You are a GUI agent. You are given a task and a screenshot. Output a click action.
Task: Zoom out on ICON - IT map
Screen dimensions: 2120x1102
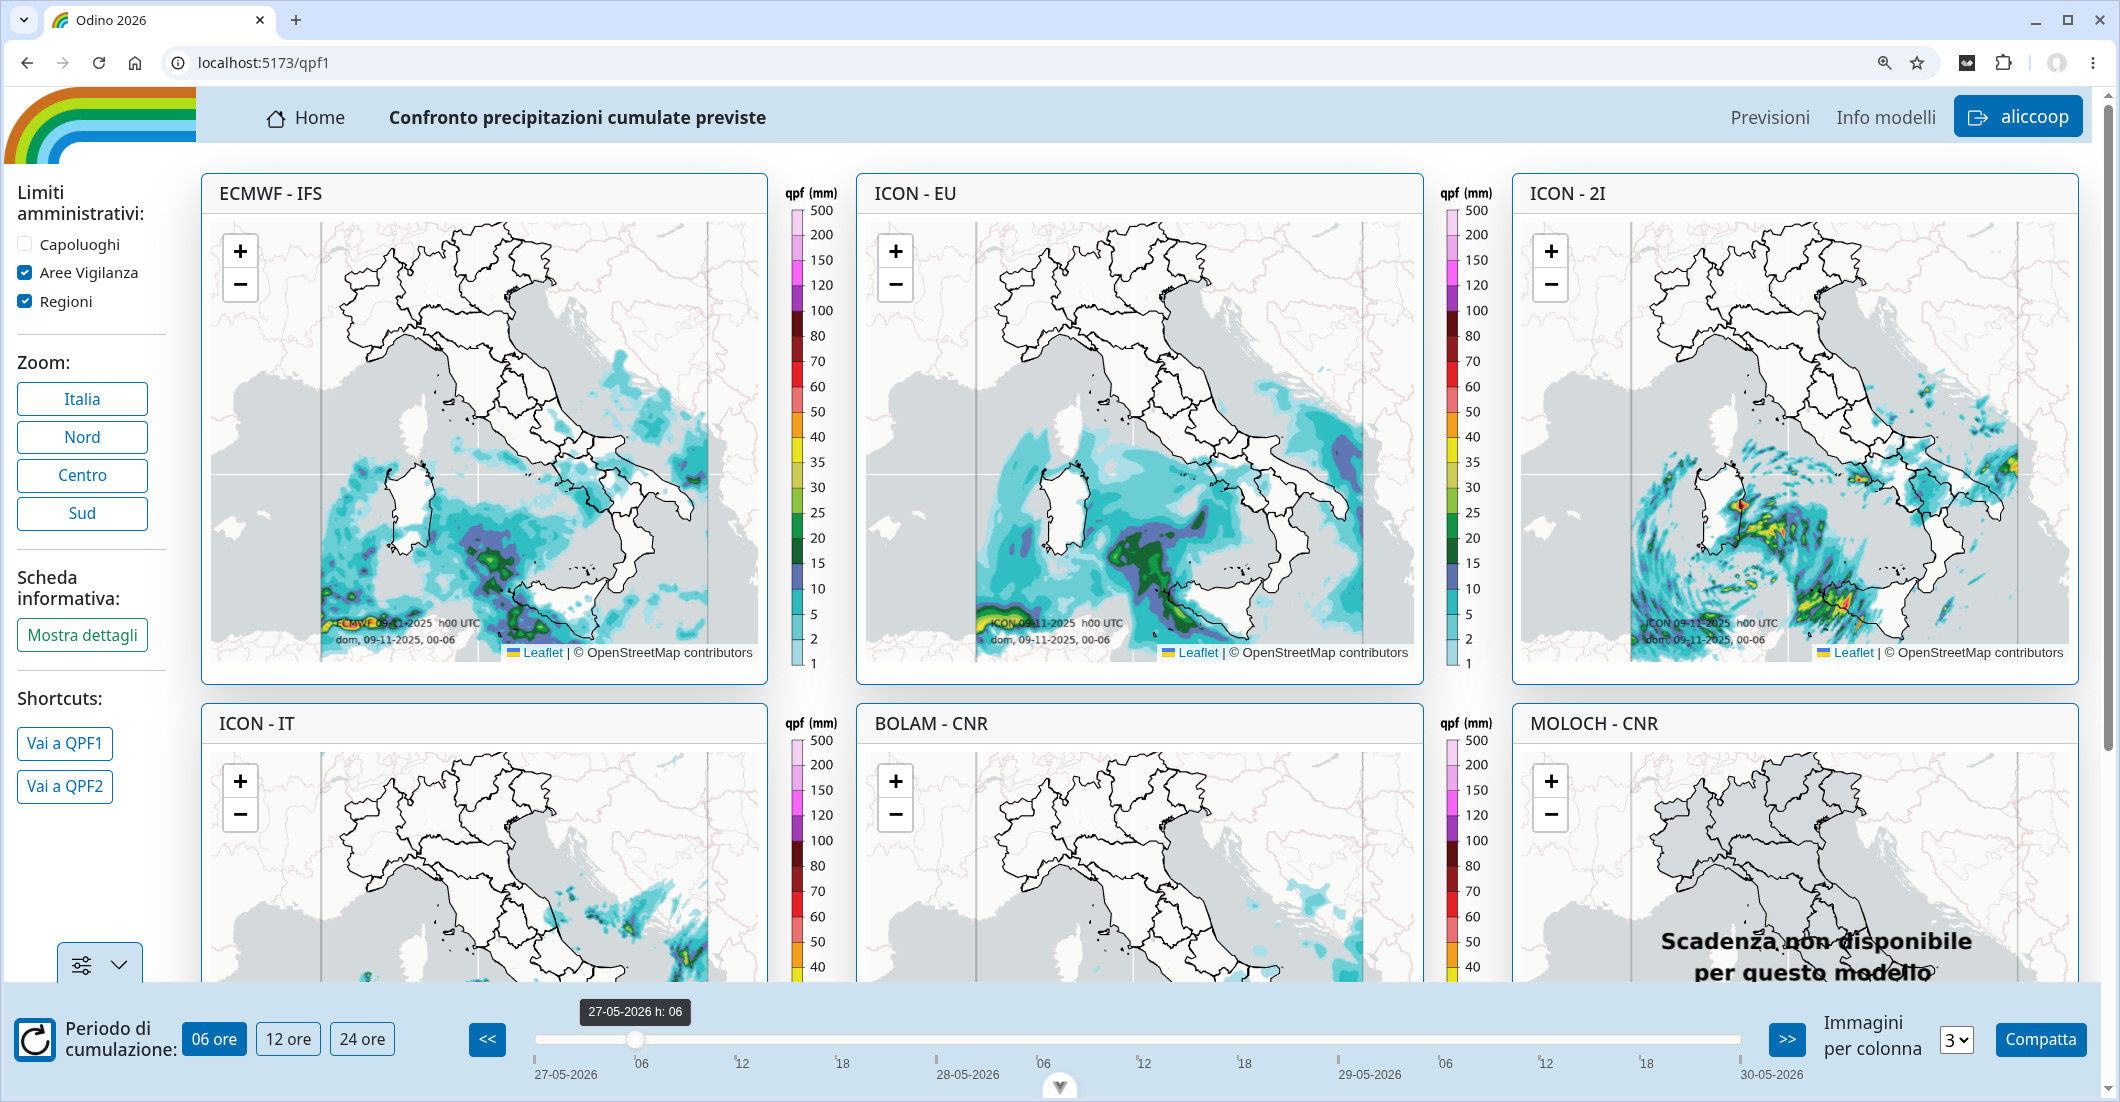[240, 815]
